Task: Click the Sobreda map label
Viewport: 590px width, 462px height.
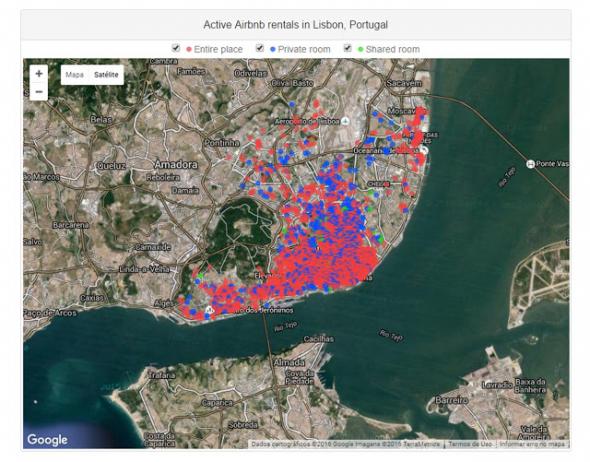Action: click(243, 425)
